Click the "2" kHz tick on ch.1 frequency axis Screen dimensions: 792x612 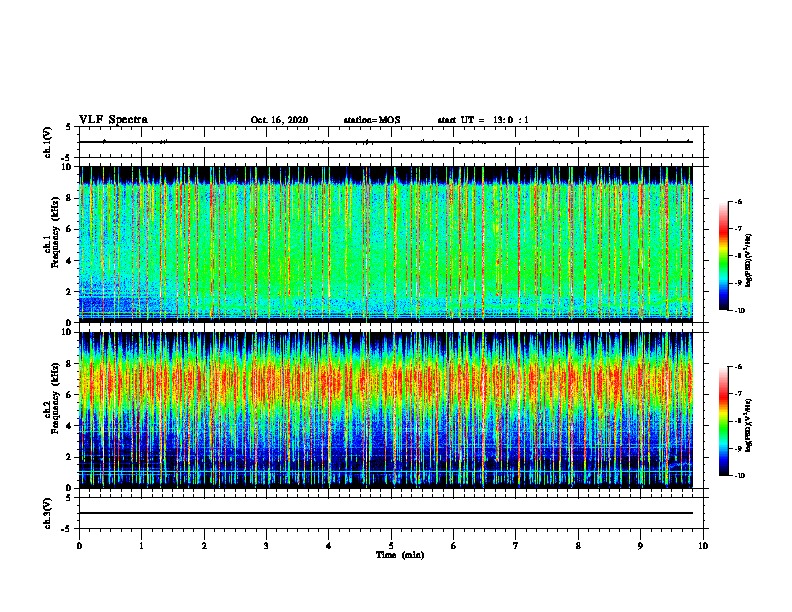69,292
